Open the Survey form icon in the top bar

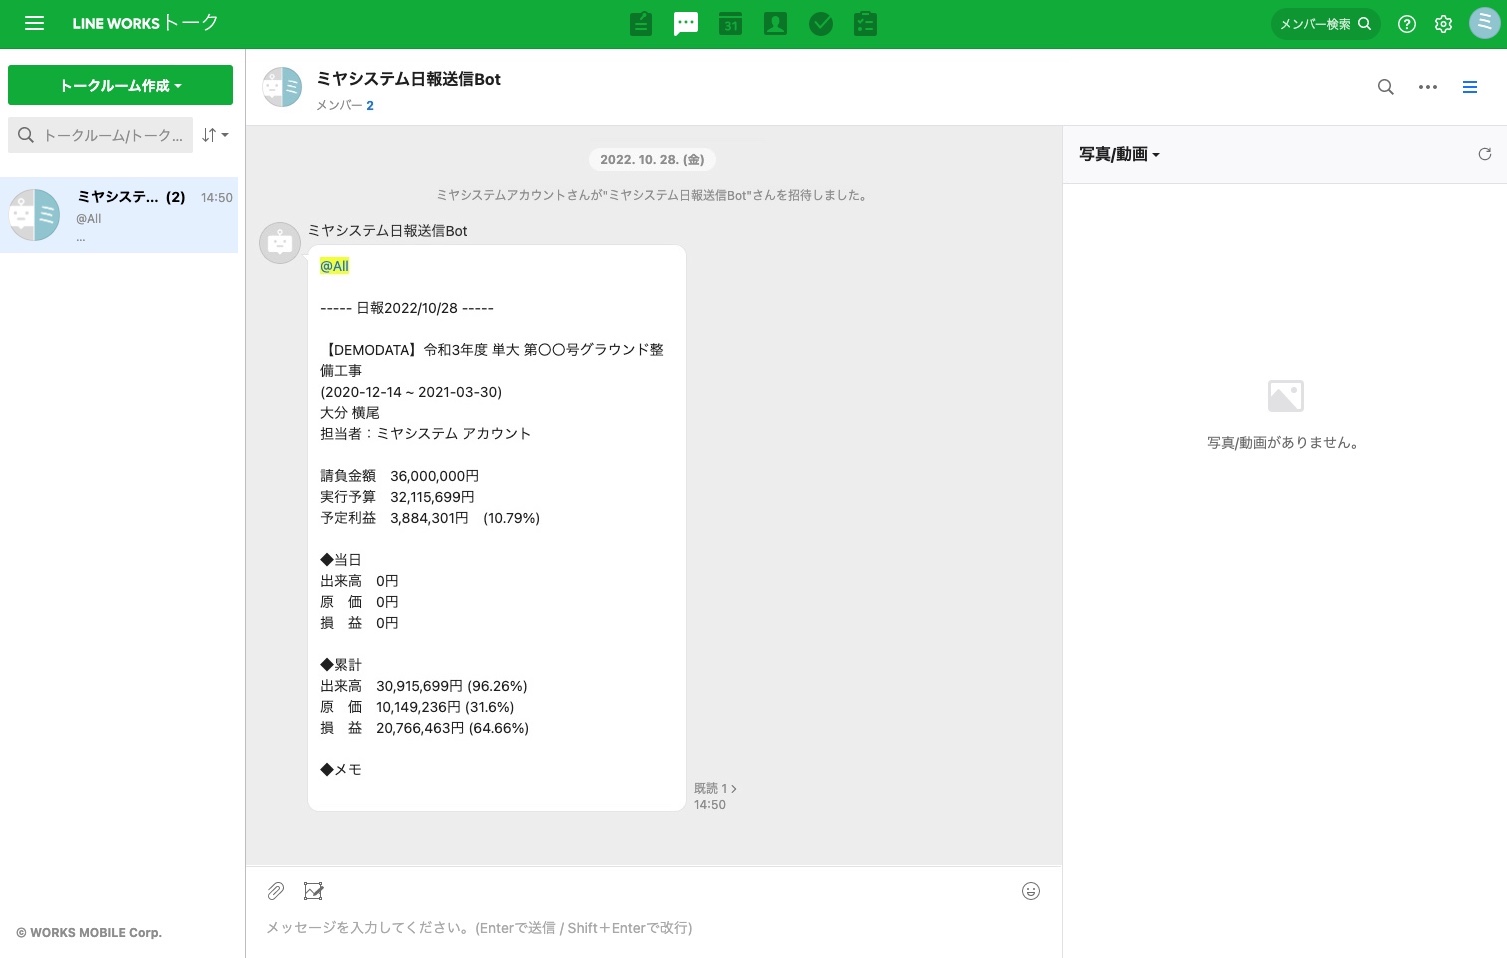866,24
